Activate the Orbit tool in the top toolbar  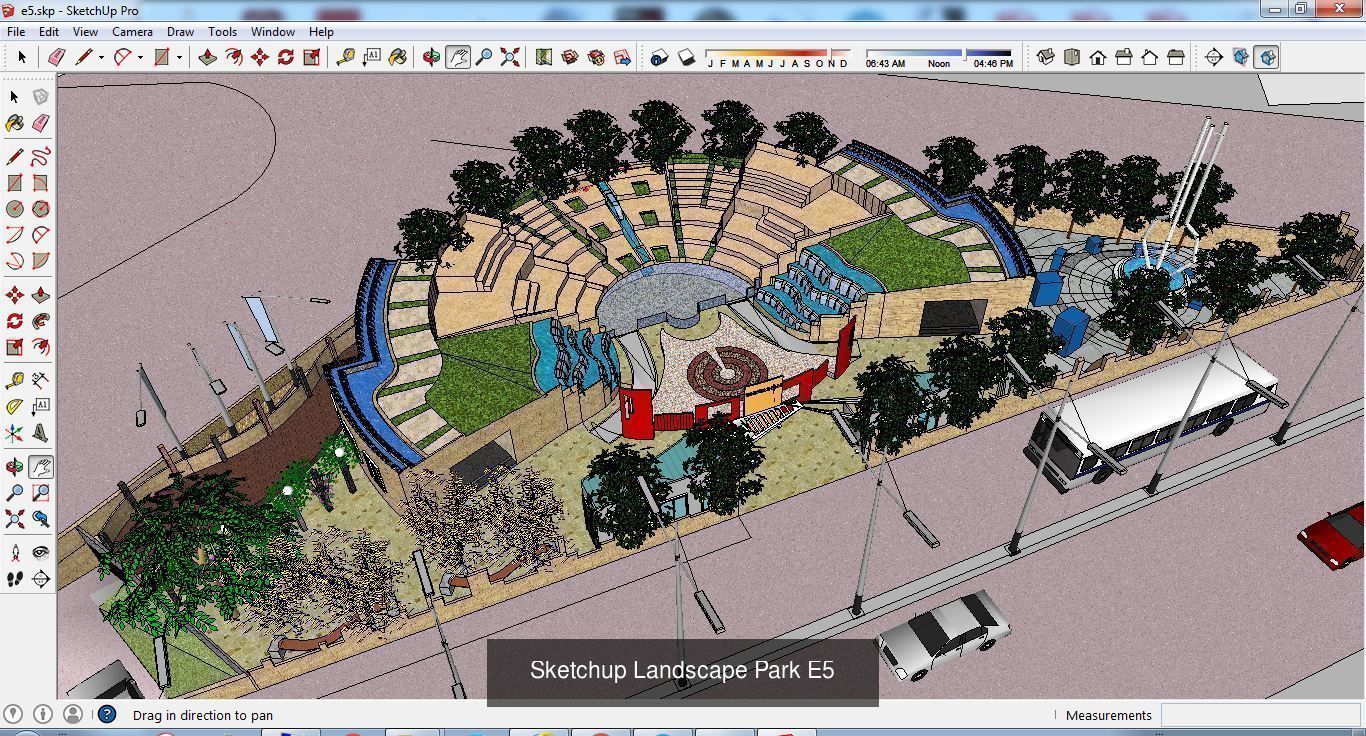pos(431,57)
